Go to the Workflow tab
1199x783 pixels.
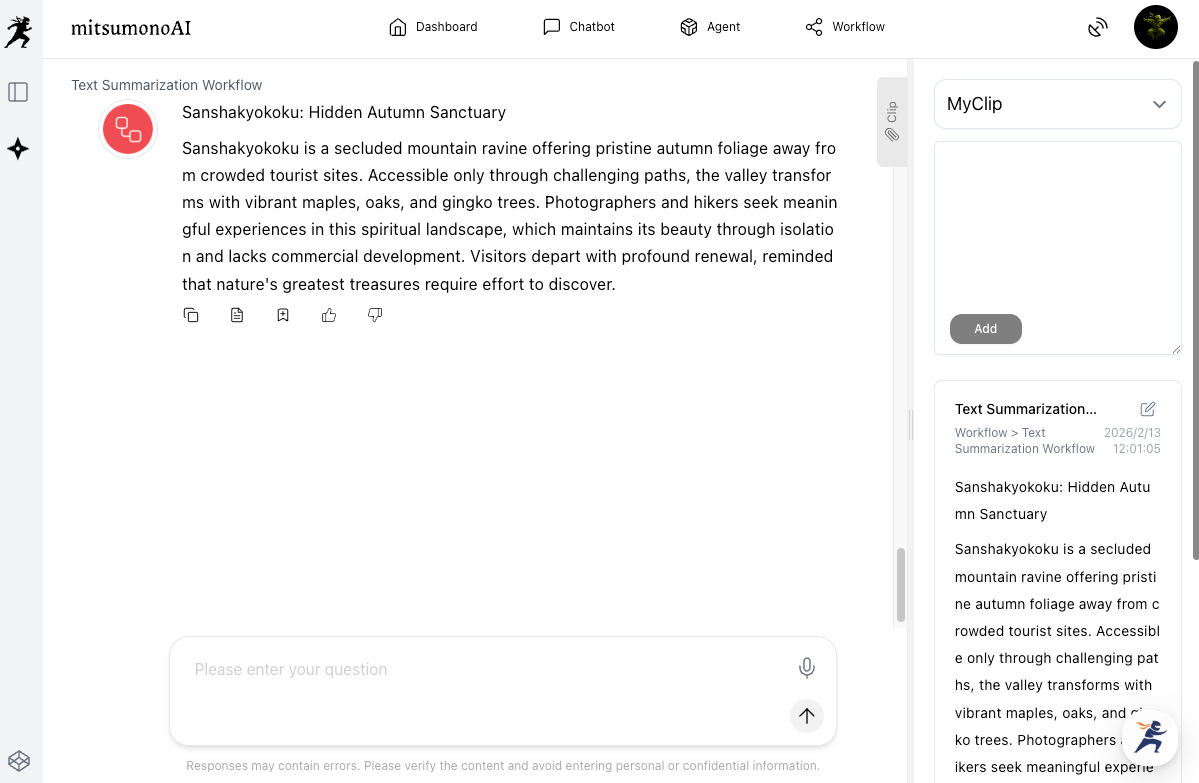(x=845, y=27)
